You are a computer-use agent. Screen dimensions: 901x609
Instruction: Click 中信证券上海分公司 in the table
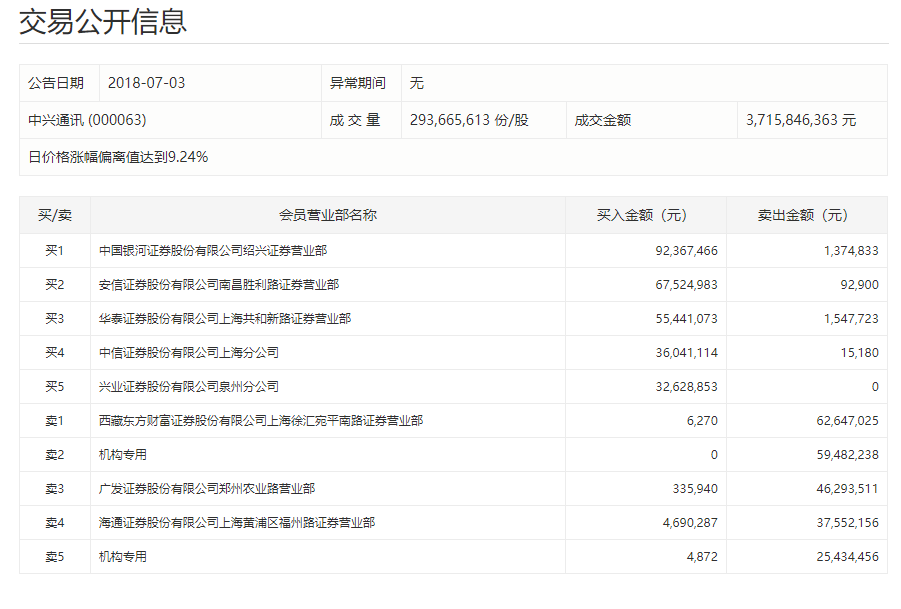click(189, 353)
